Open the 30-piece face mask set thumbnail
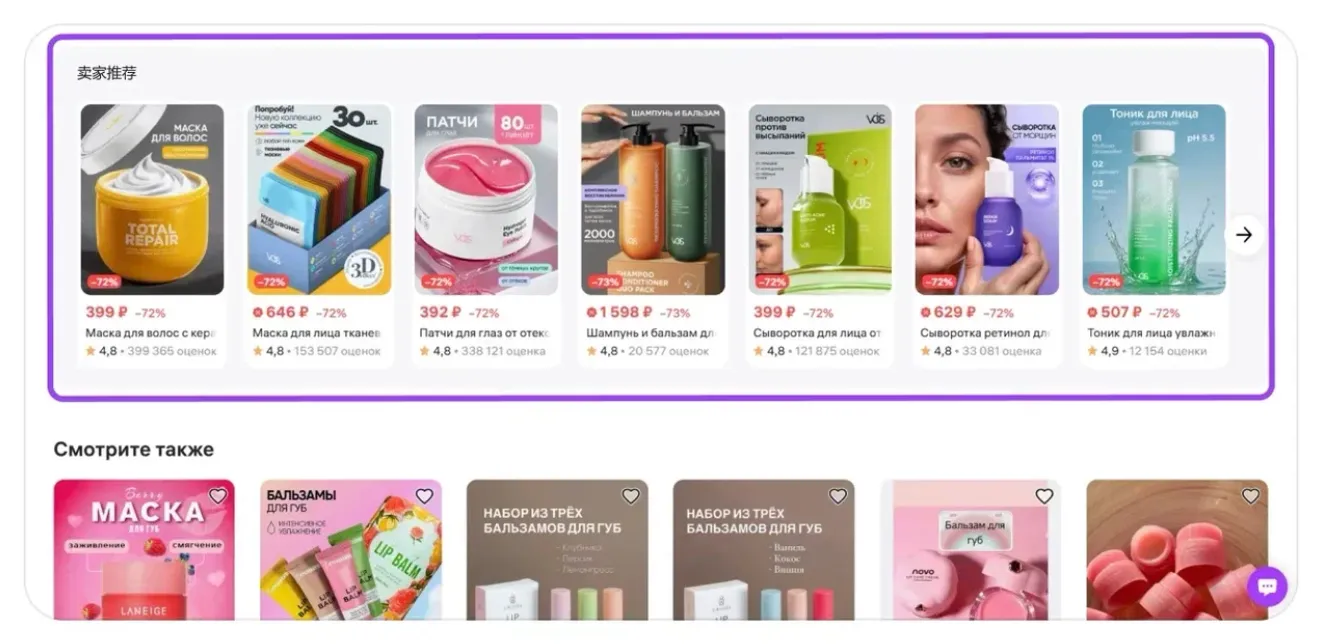Viewport: 1328px width, 644px height. tap(319, 199)
